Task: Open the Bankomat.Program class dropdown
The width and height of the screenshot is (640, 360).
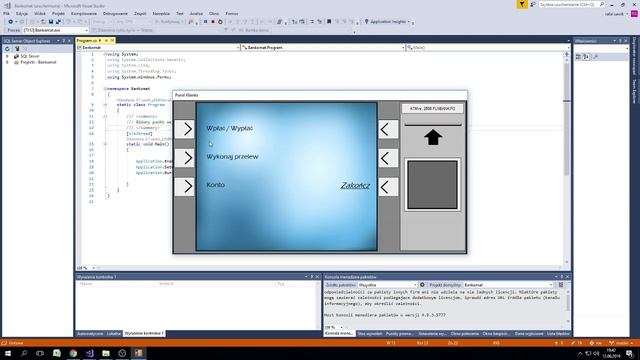Action: pyautogui.click(x=322, y=48)
